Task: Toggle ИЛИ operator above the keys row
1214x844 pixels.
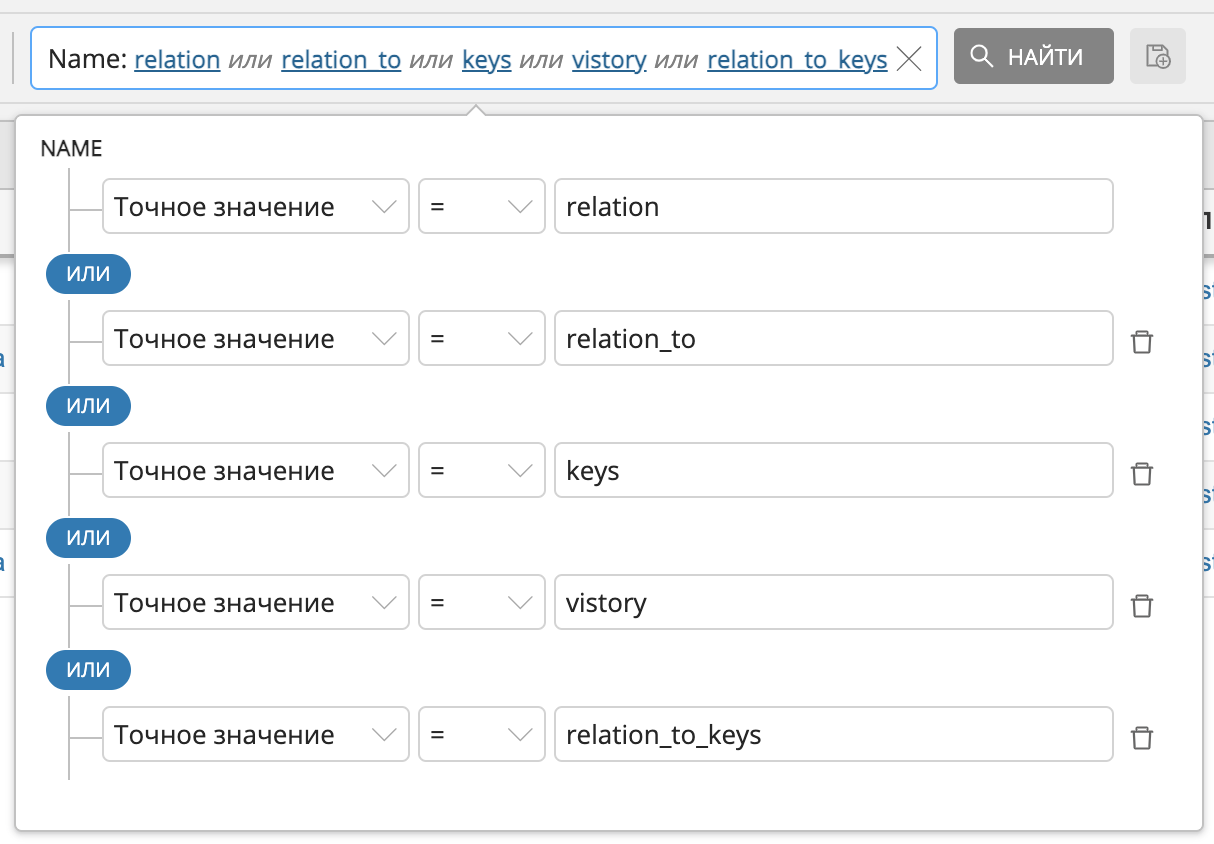Action: pos(88,406)
